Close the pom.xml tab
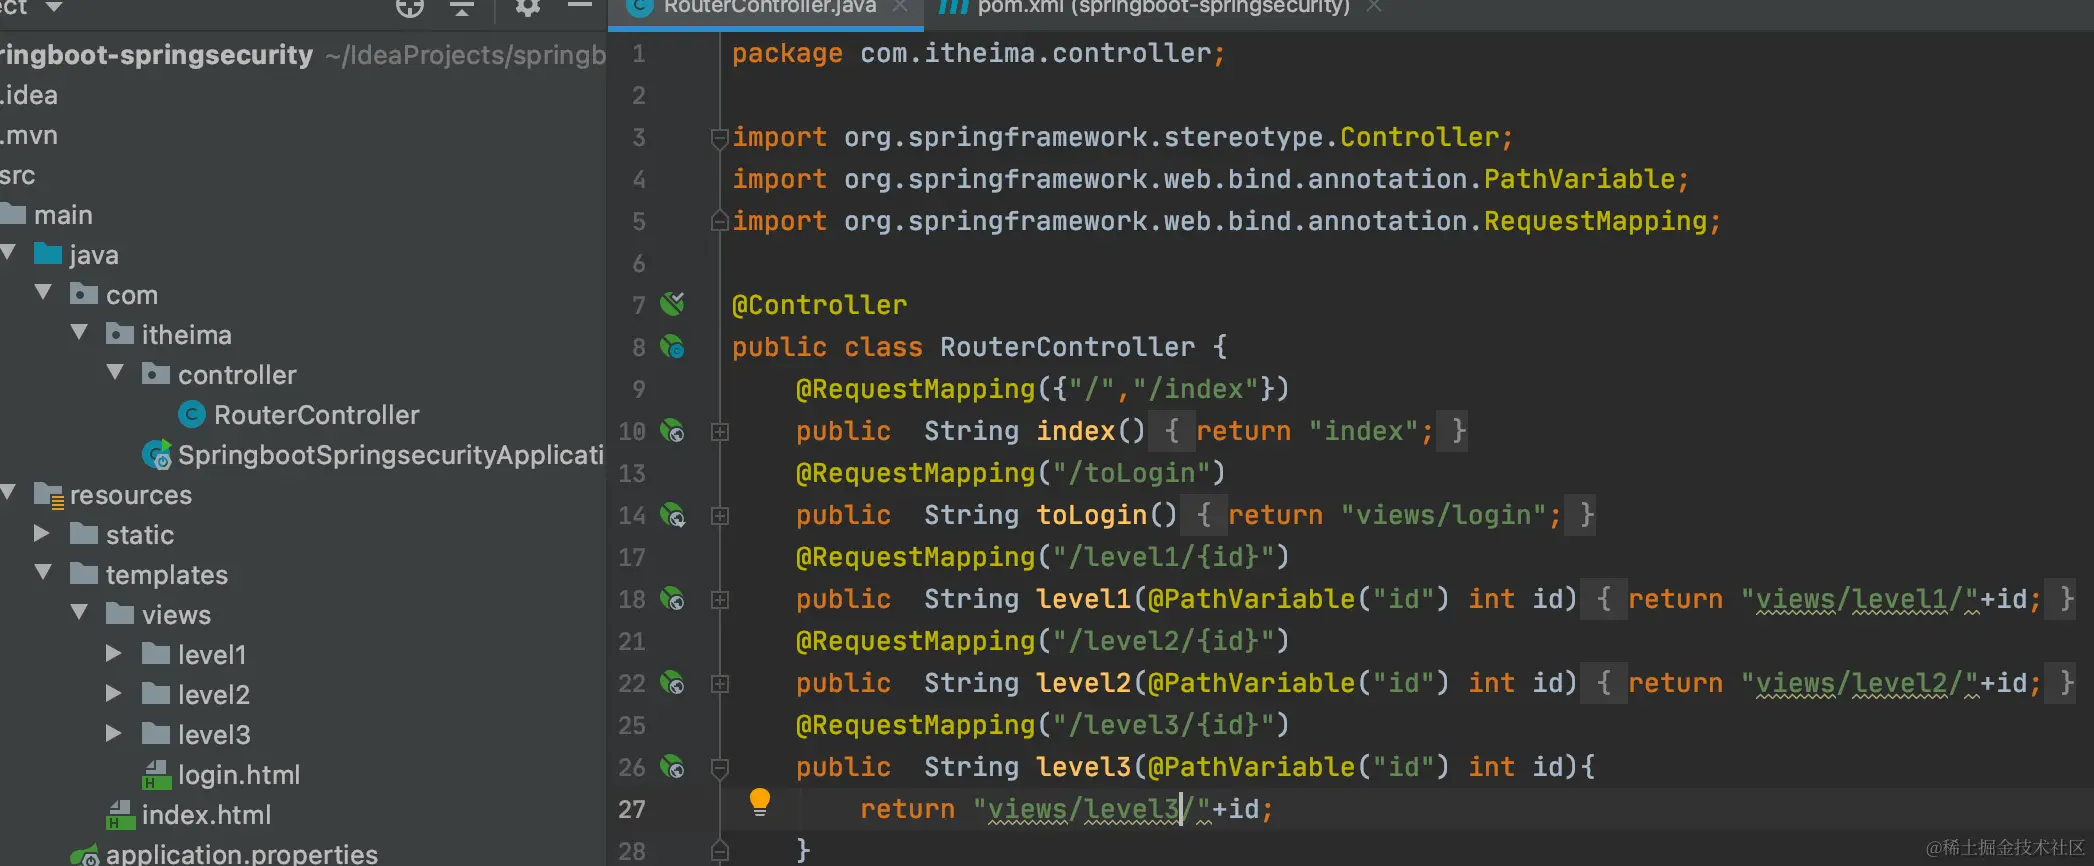This screenshot has height=866, width=2094. point(1374,7)
